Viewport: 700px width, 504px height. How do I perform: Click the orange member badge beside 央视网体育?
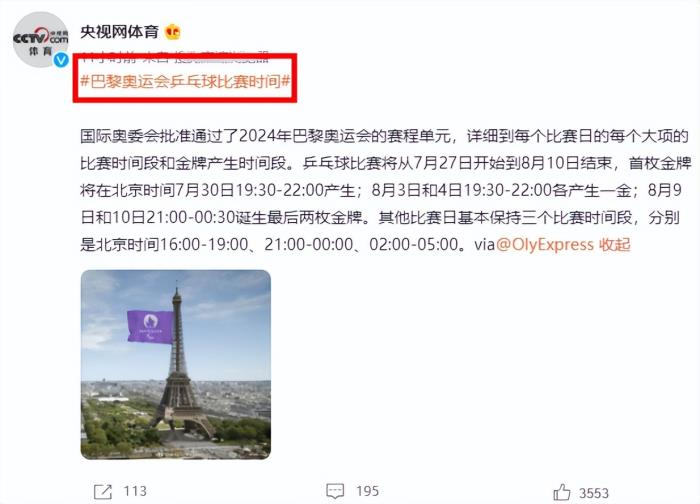click(x=173, y=32)
